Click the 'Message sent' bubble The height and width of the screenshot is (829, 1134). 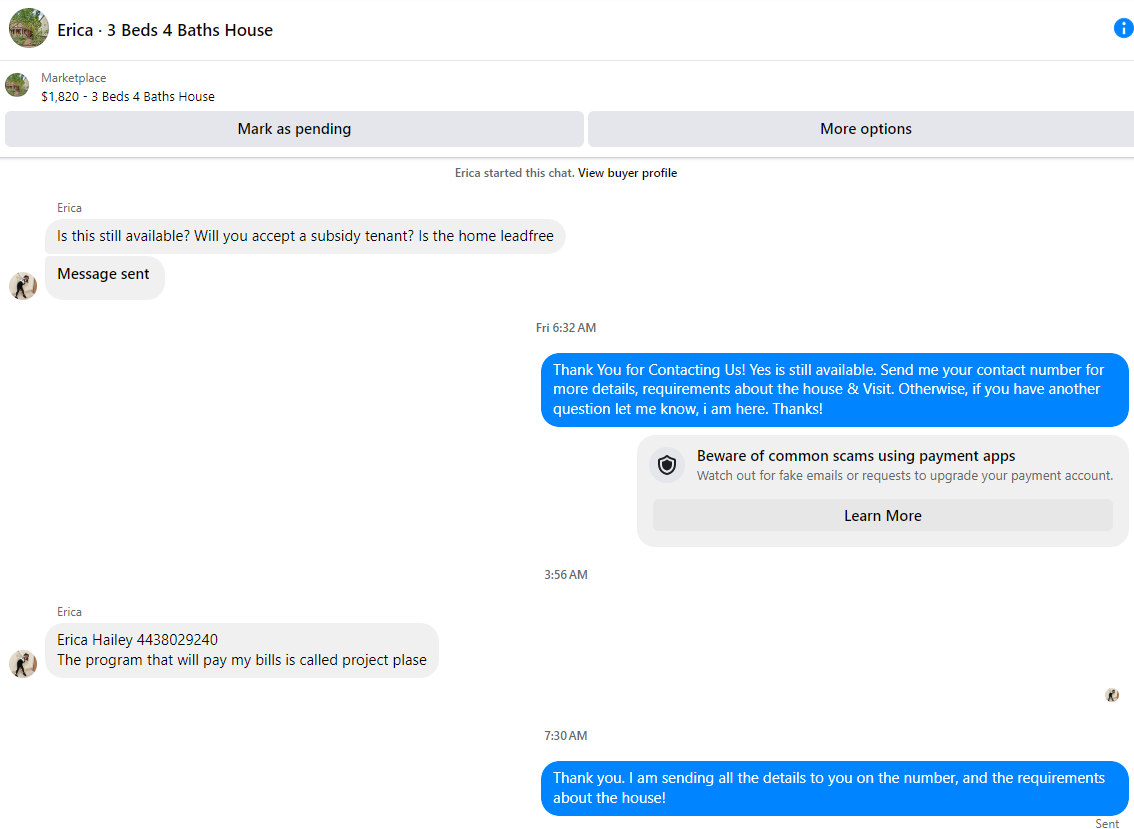point(105,278)
